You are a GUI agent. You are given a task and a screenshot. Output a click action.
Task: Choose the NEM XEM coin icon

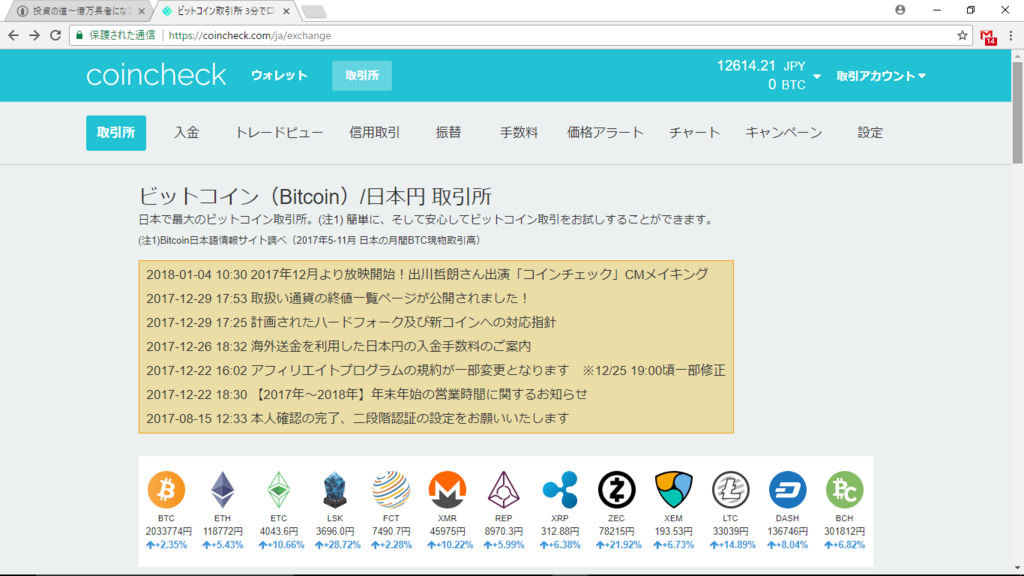click(673, 489)
